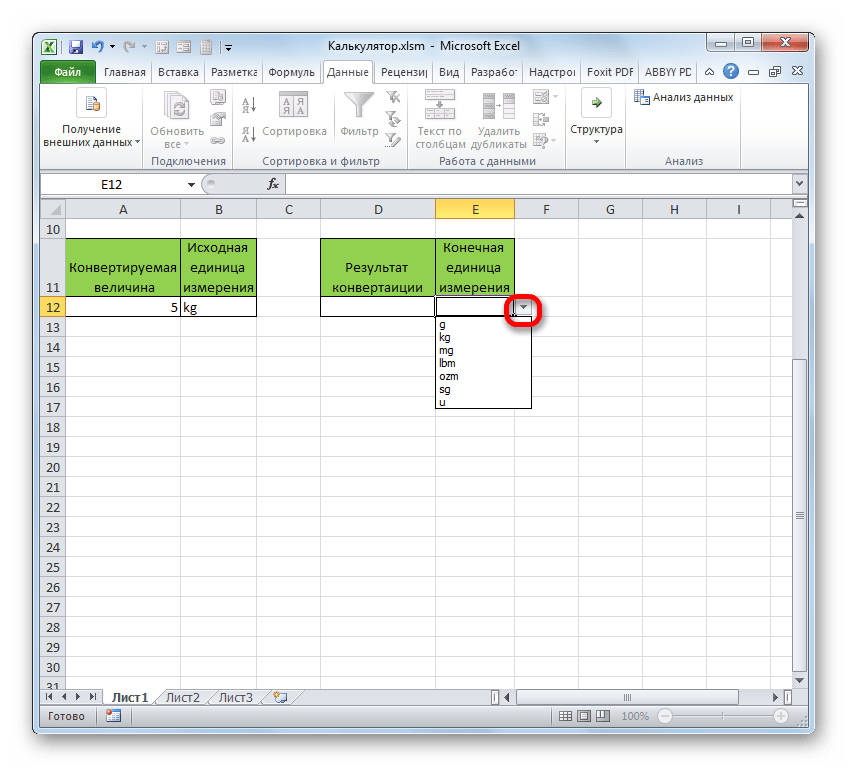The height and width of the screenshot is (767, 848).
Task: Choose 'kg' from the dropdown list
Action: pos(483,338)
